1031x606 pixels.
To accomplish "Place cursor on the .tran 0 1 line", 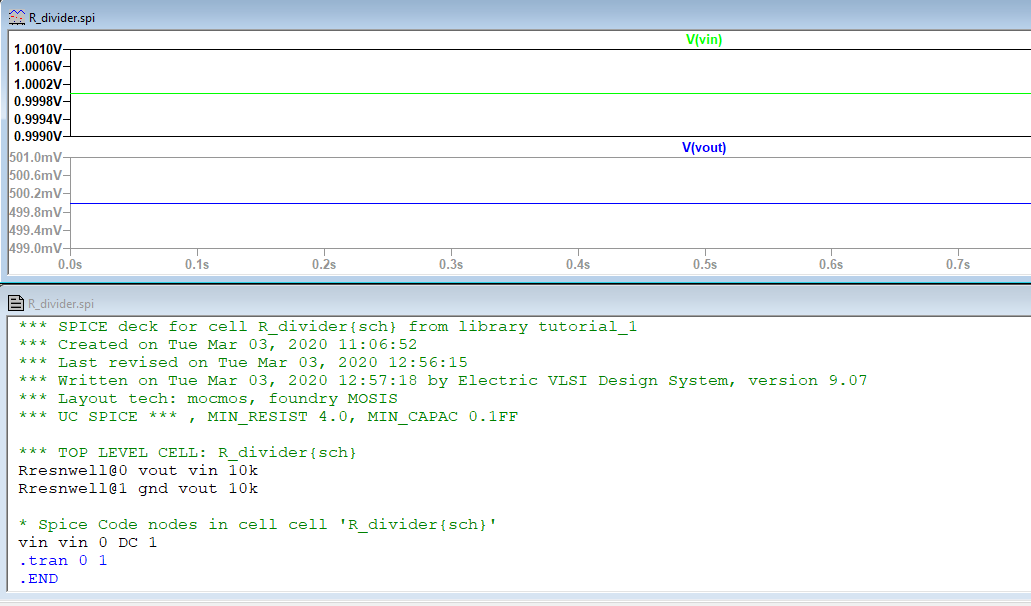I will [63, 561].
